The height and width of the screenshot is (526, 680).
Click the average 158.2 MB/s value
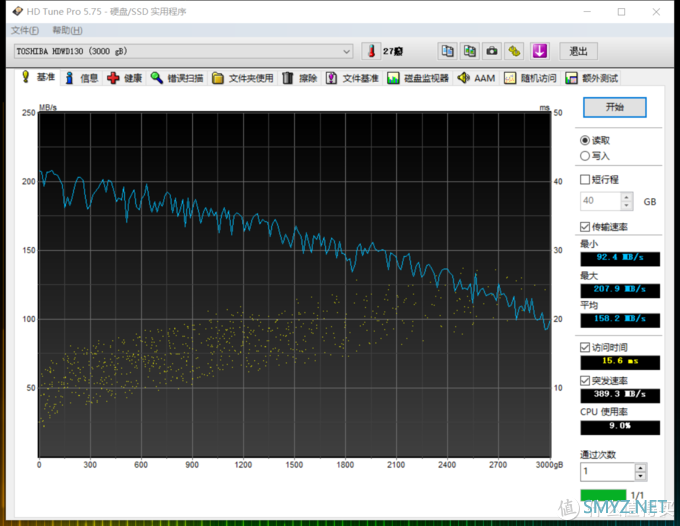point(620,320)
